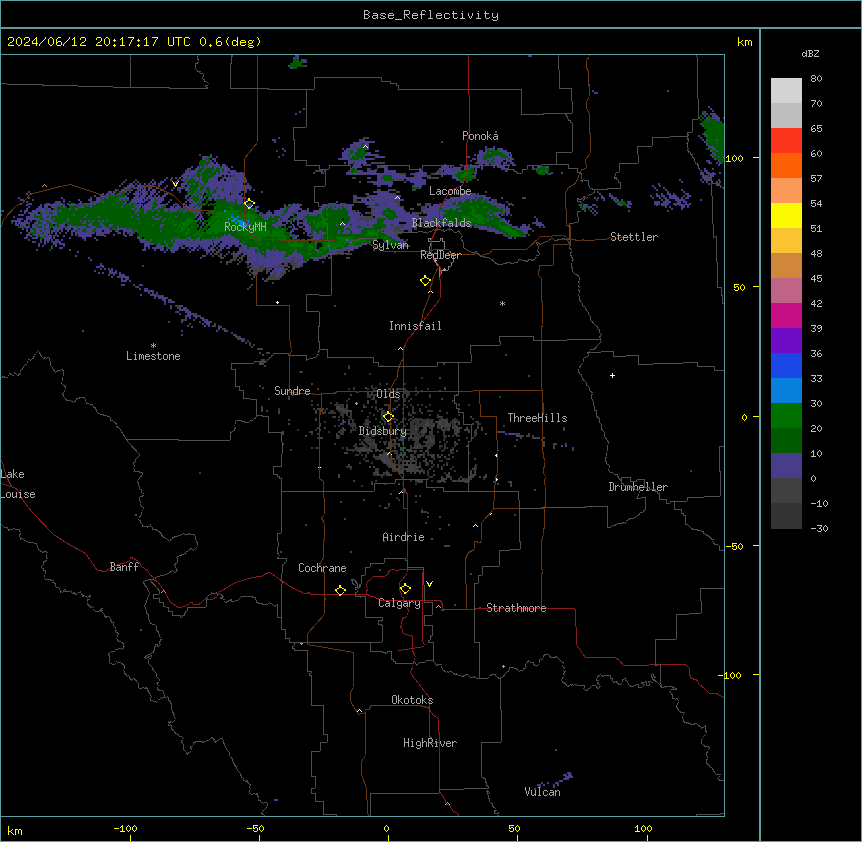Click the Limestone label
This screenshot has height=842, width=862.
[x=153, y=356]
